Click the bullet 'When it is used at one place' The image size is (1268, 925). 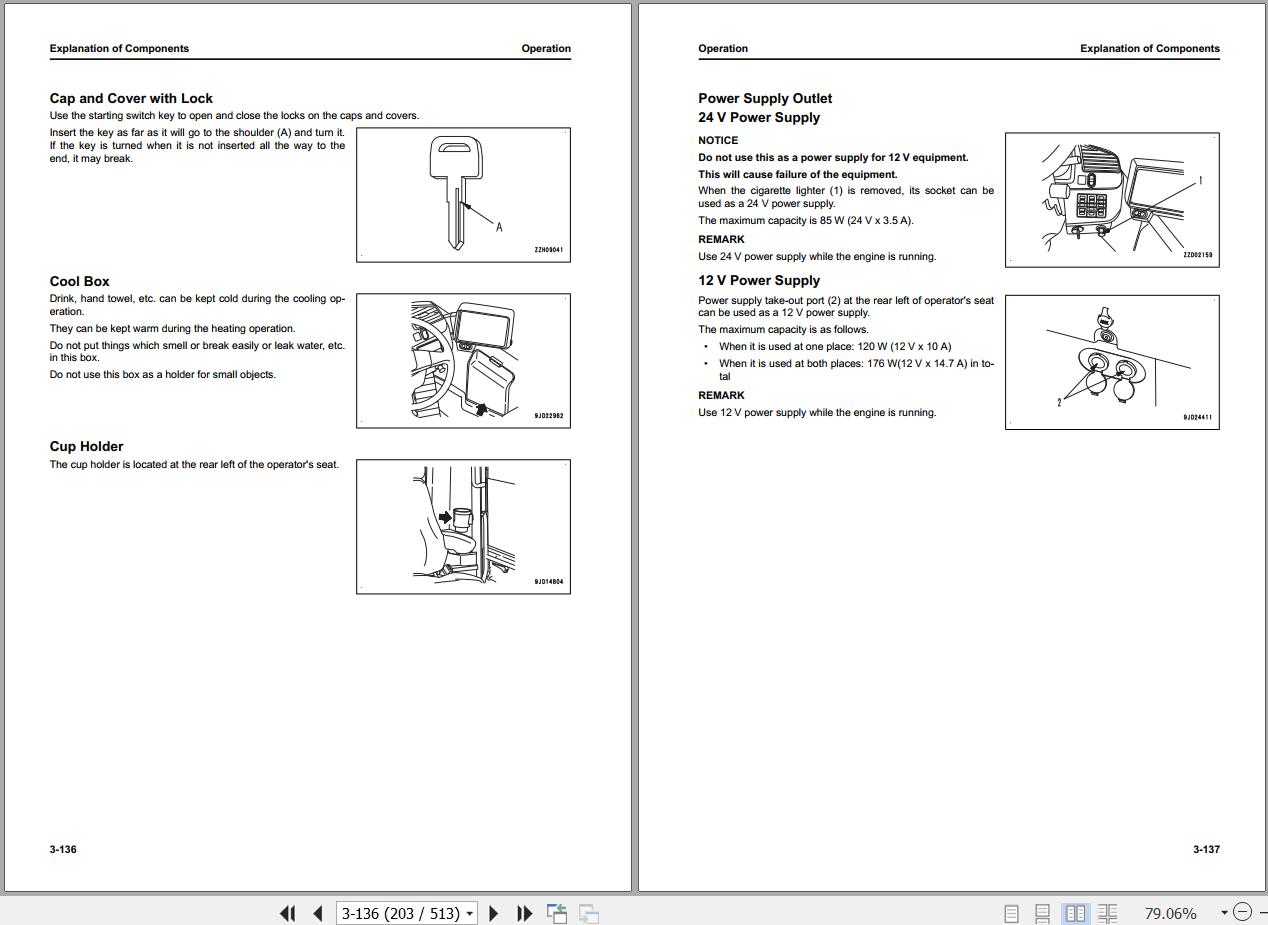coord(835,346)
